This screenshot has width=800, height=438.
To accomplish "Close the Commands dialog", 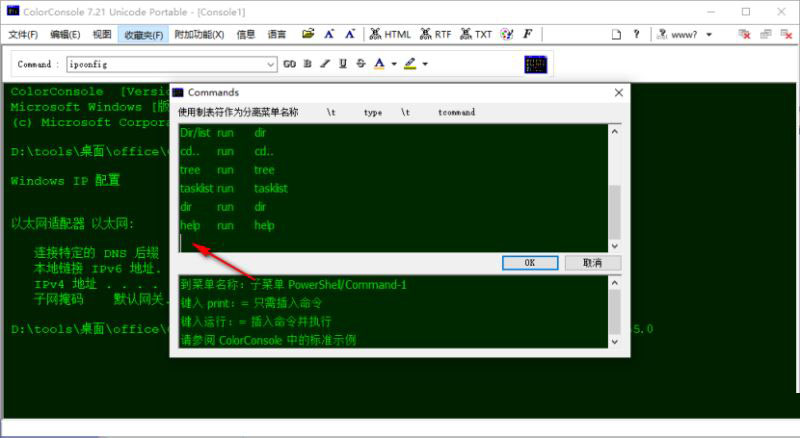I will pyautogui.click(x=619, y=92).
